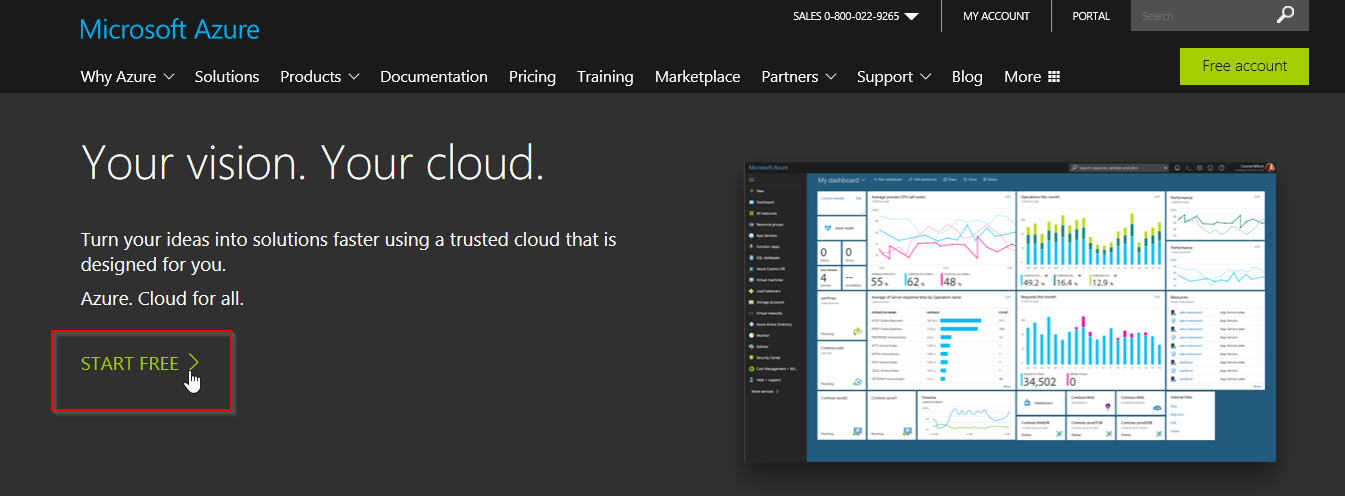Open the My Account link
Screen dimensions: 1345x496
[996, 16]
